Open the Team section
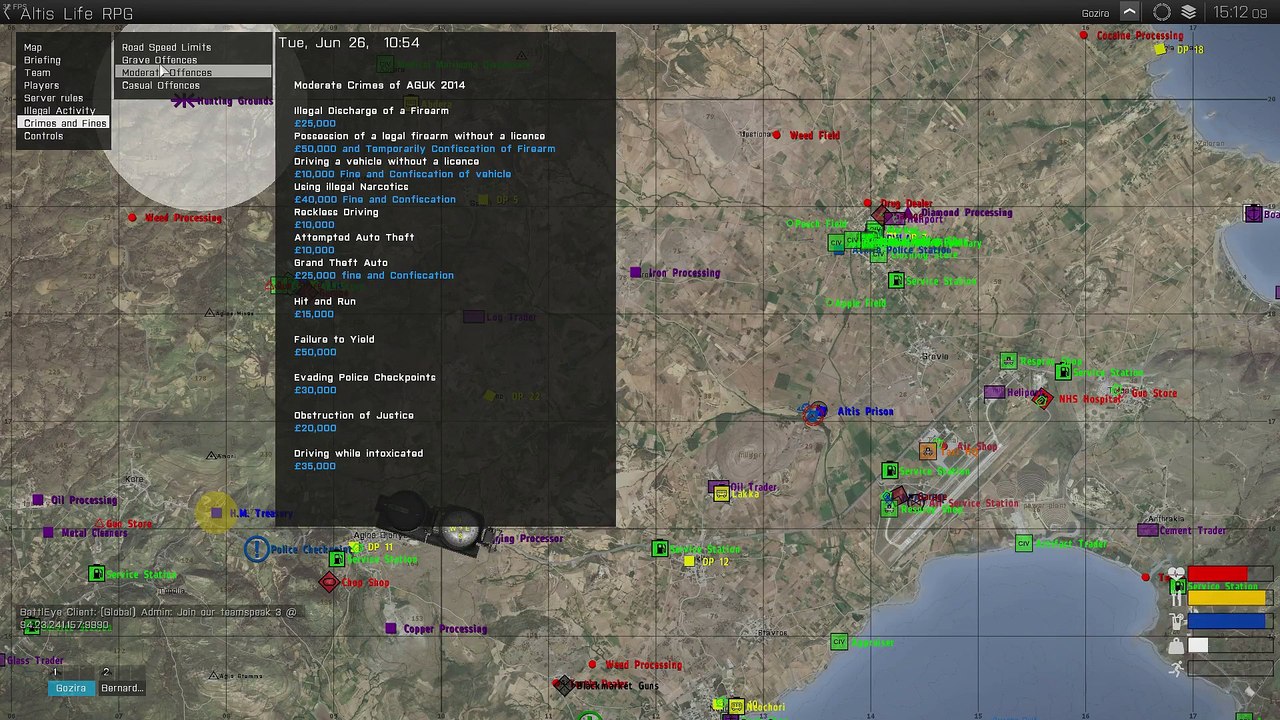1280x720 pixels. pos(37,73)
